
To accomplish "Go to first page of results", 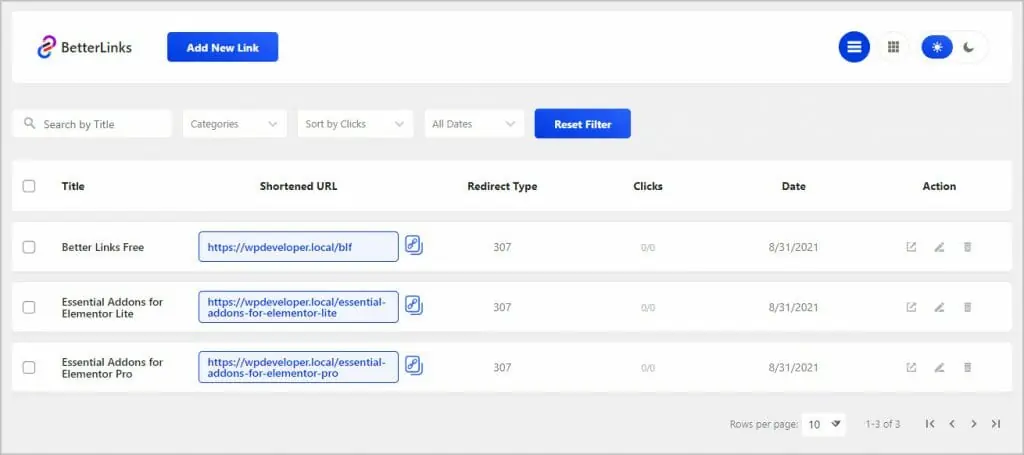I will [930, 424].
